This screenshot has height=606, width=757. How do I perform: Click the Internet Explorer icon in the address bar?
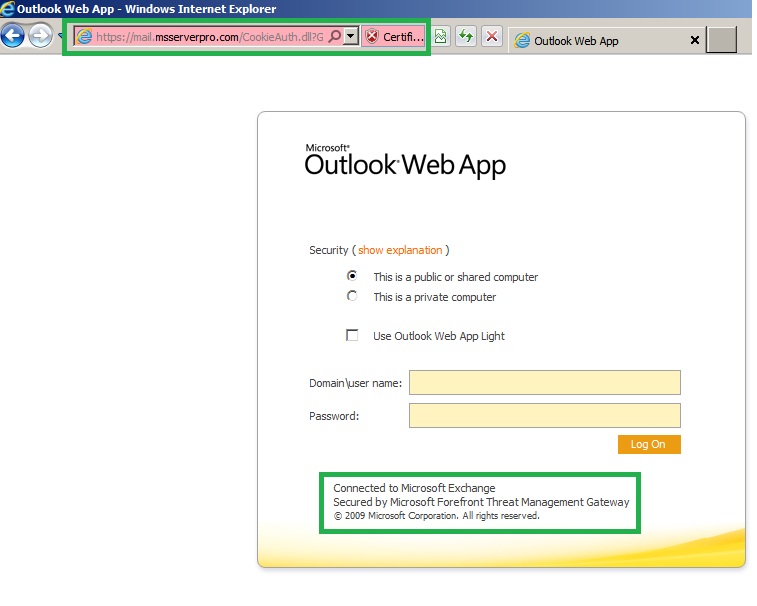pyautogui.click(x=84, y=37)
